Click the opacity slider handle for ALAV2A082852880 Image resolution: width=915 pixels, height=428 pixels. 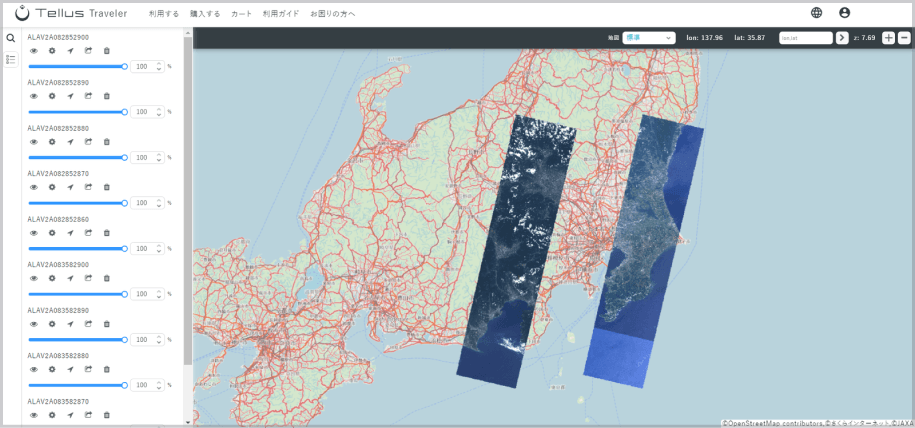[x=124, y=157]
